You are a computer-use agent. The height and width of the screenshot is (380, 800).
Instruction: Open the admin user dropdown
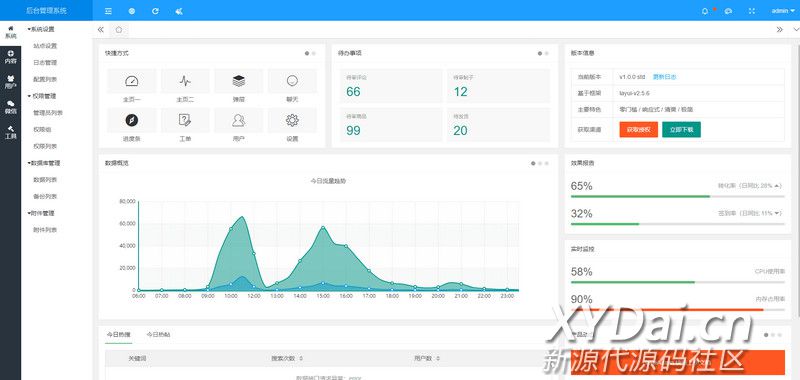783,11
